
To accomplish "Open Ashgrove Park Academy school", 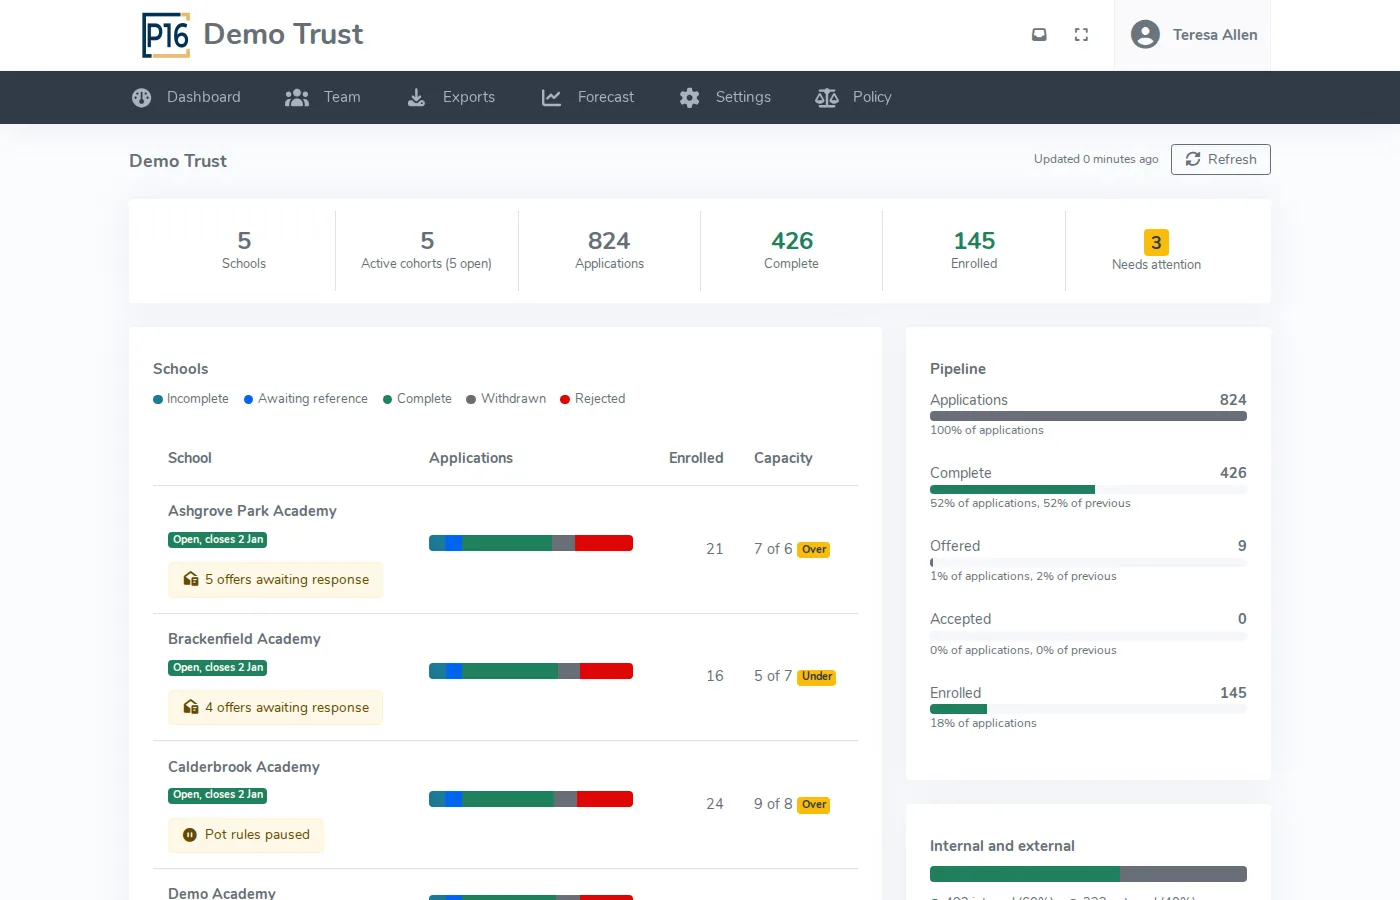I will (x=252, y=511).
